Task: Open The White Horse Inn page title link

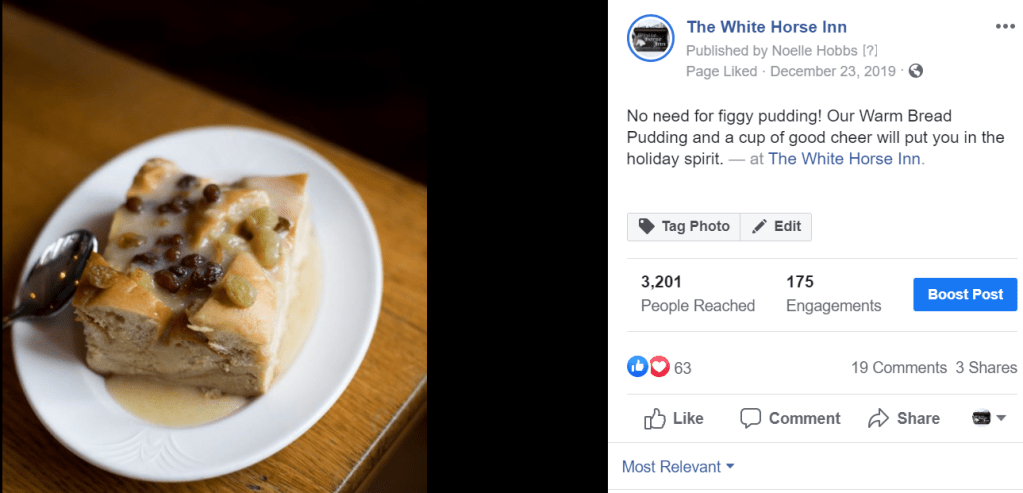Action: (x=766, y=27)
